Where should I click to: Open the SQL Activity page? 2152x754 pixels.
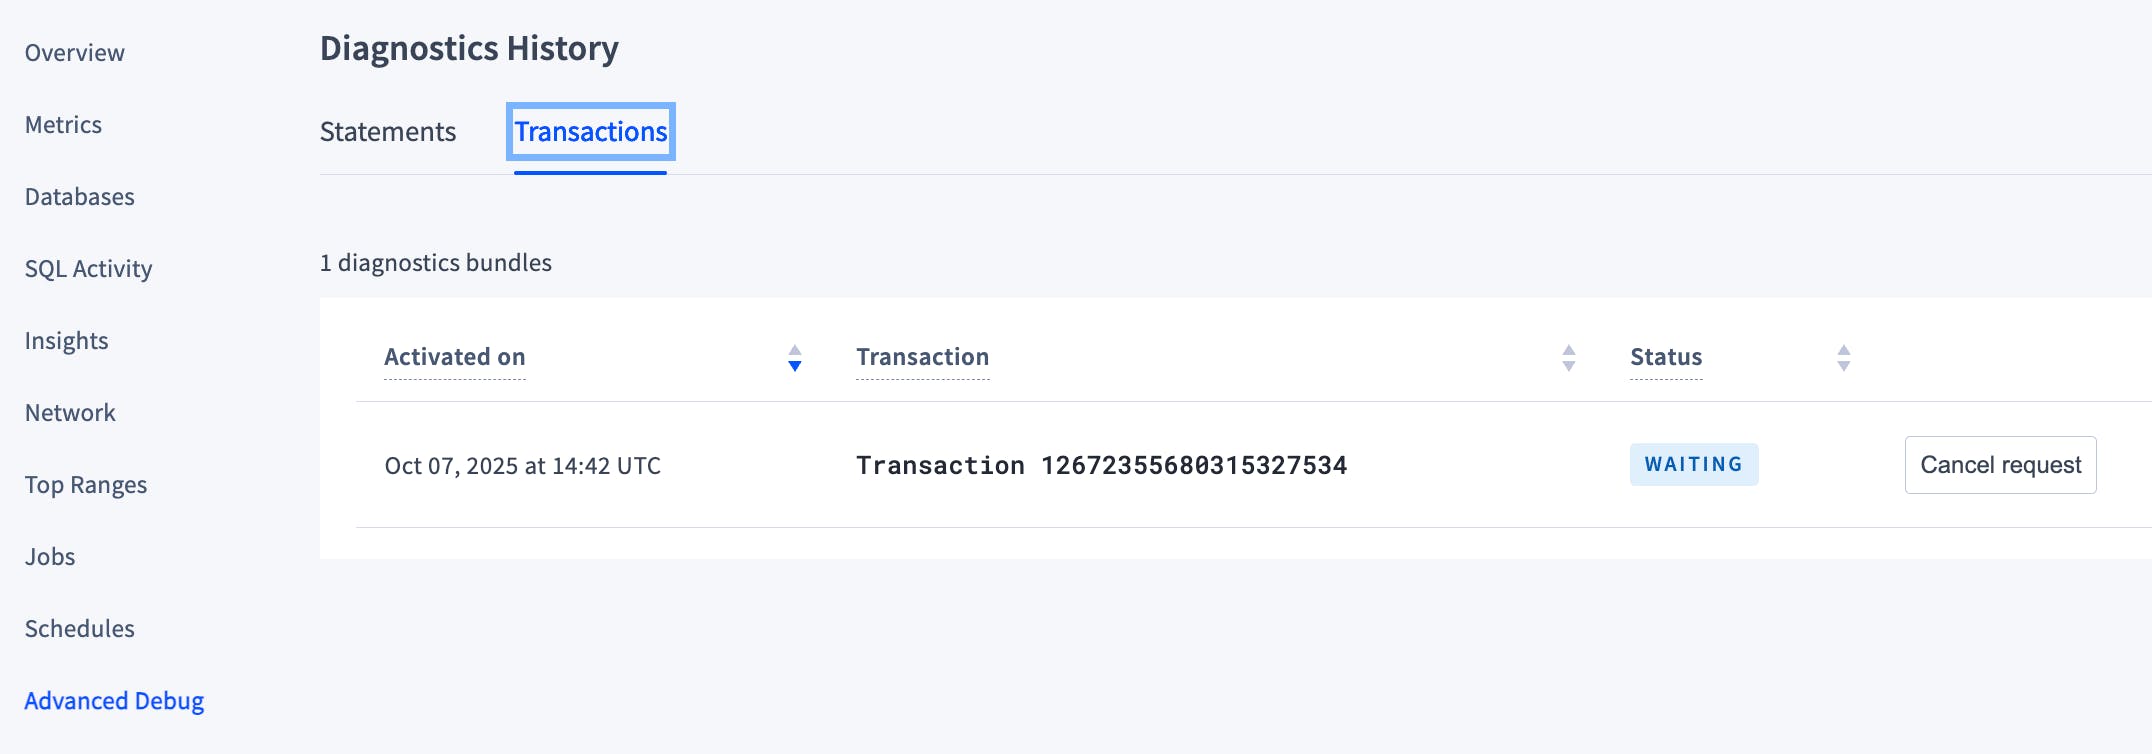click(89, 268)
